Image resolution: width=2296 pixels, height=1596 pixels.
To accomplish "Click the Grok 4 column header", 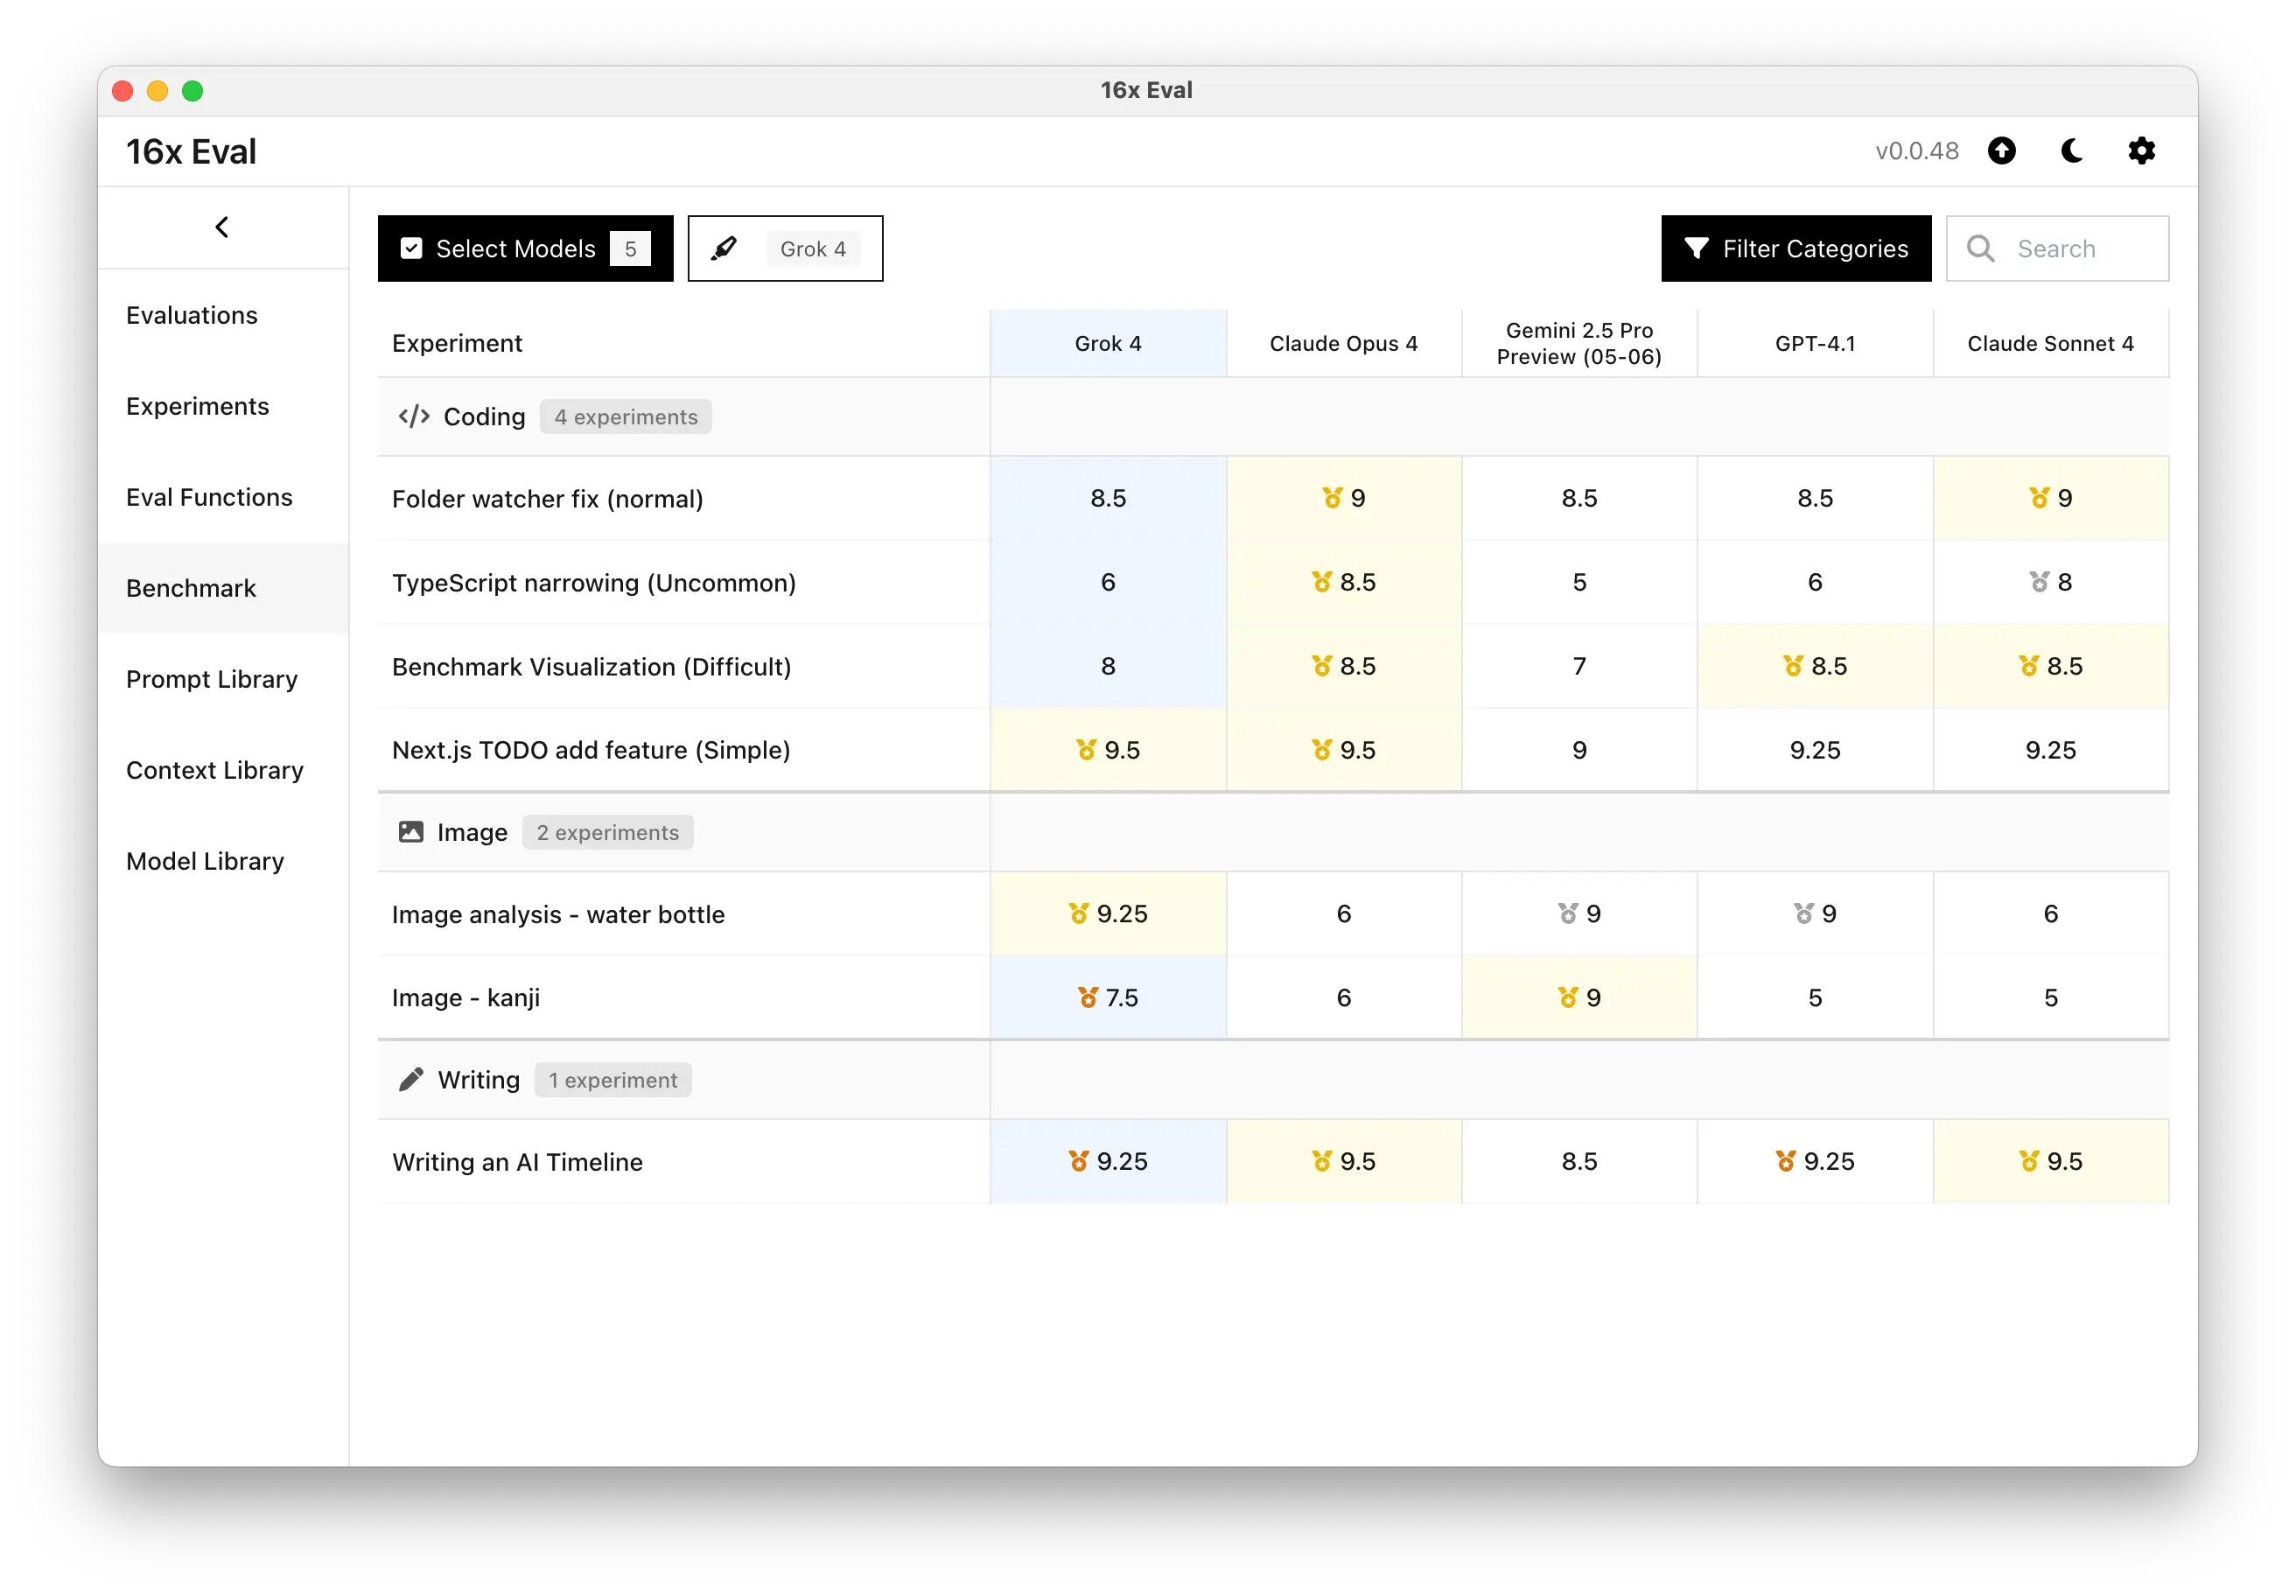I will pyautogui.click(x=1108, y=343).
